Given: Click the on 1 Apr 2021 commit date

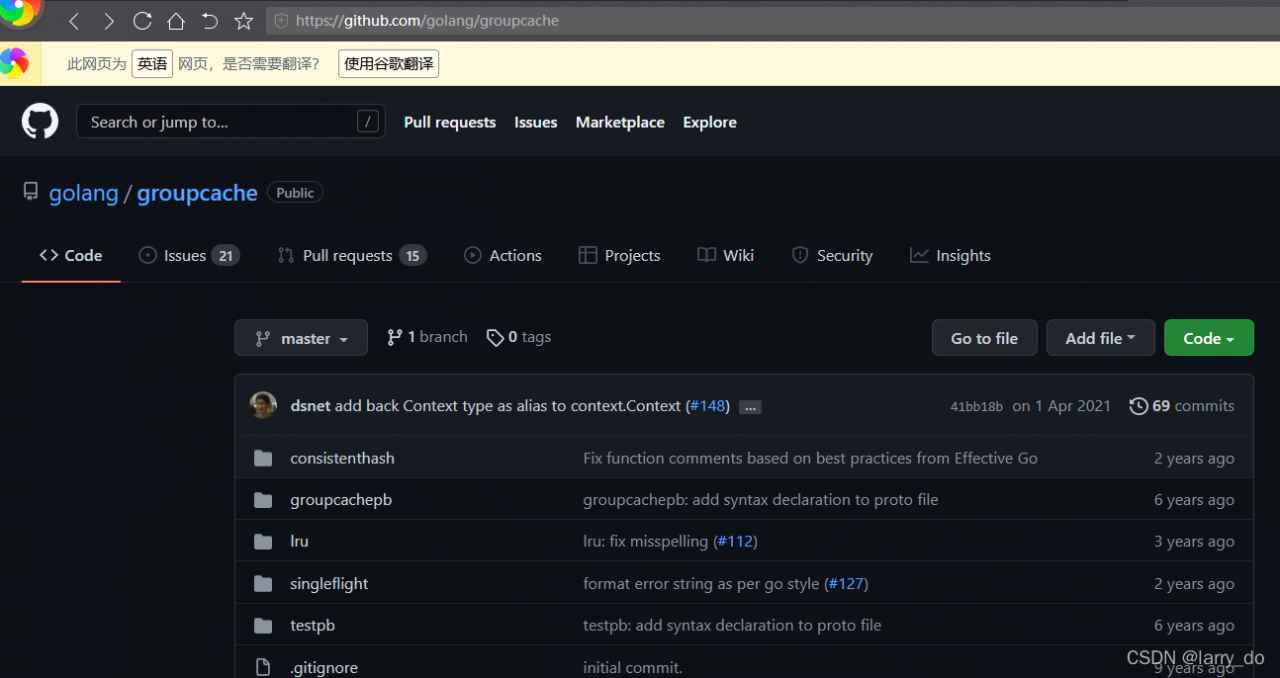Looking at the screenshot, I should [x=1061, y=406].
